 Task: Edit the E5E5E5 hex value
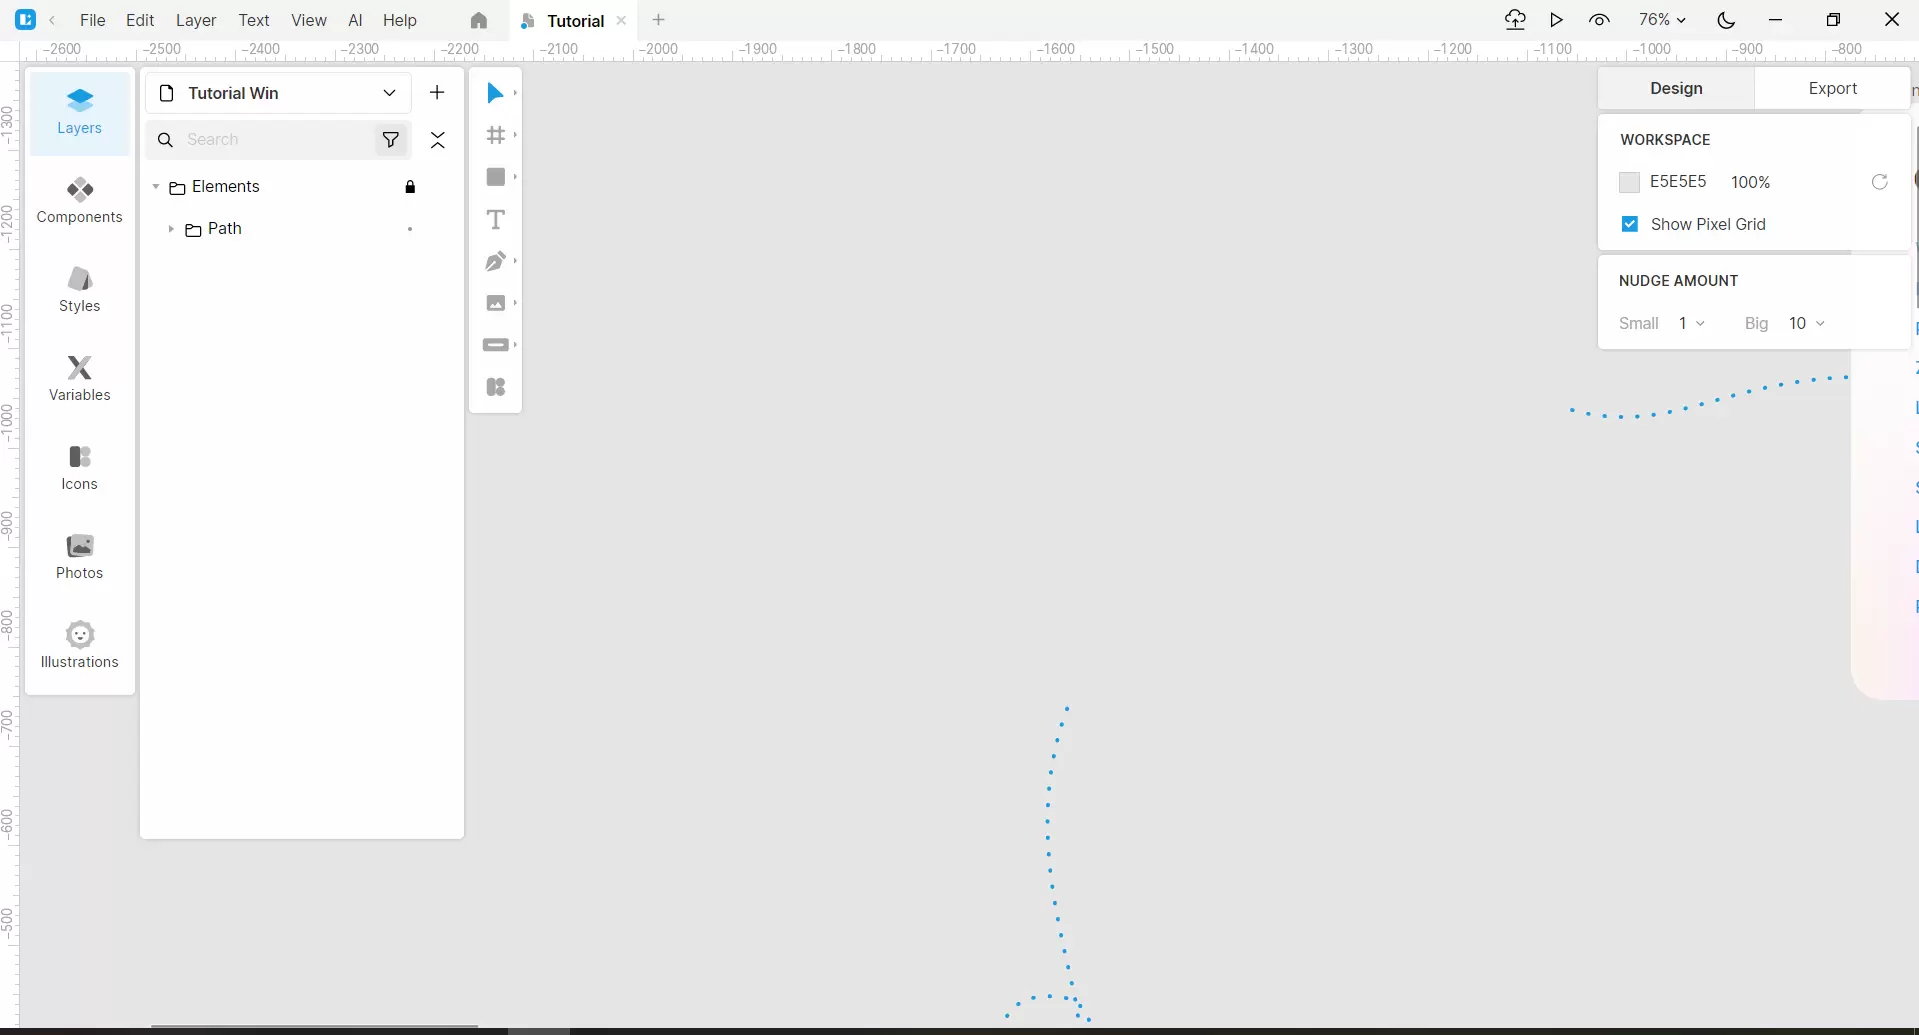click(x=1678, y=182)
